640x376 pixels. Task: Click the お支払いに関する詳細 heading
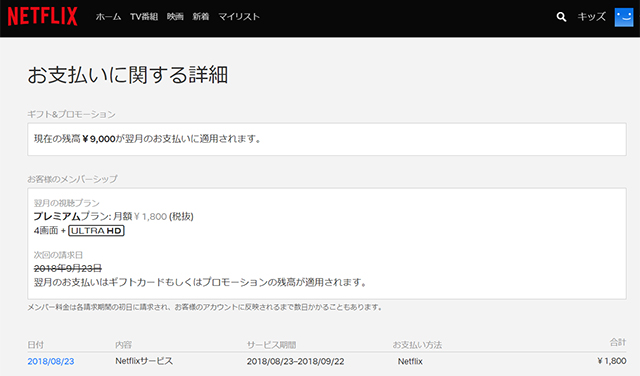point(127,75)
